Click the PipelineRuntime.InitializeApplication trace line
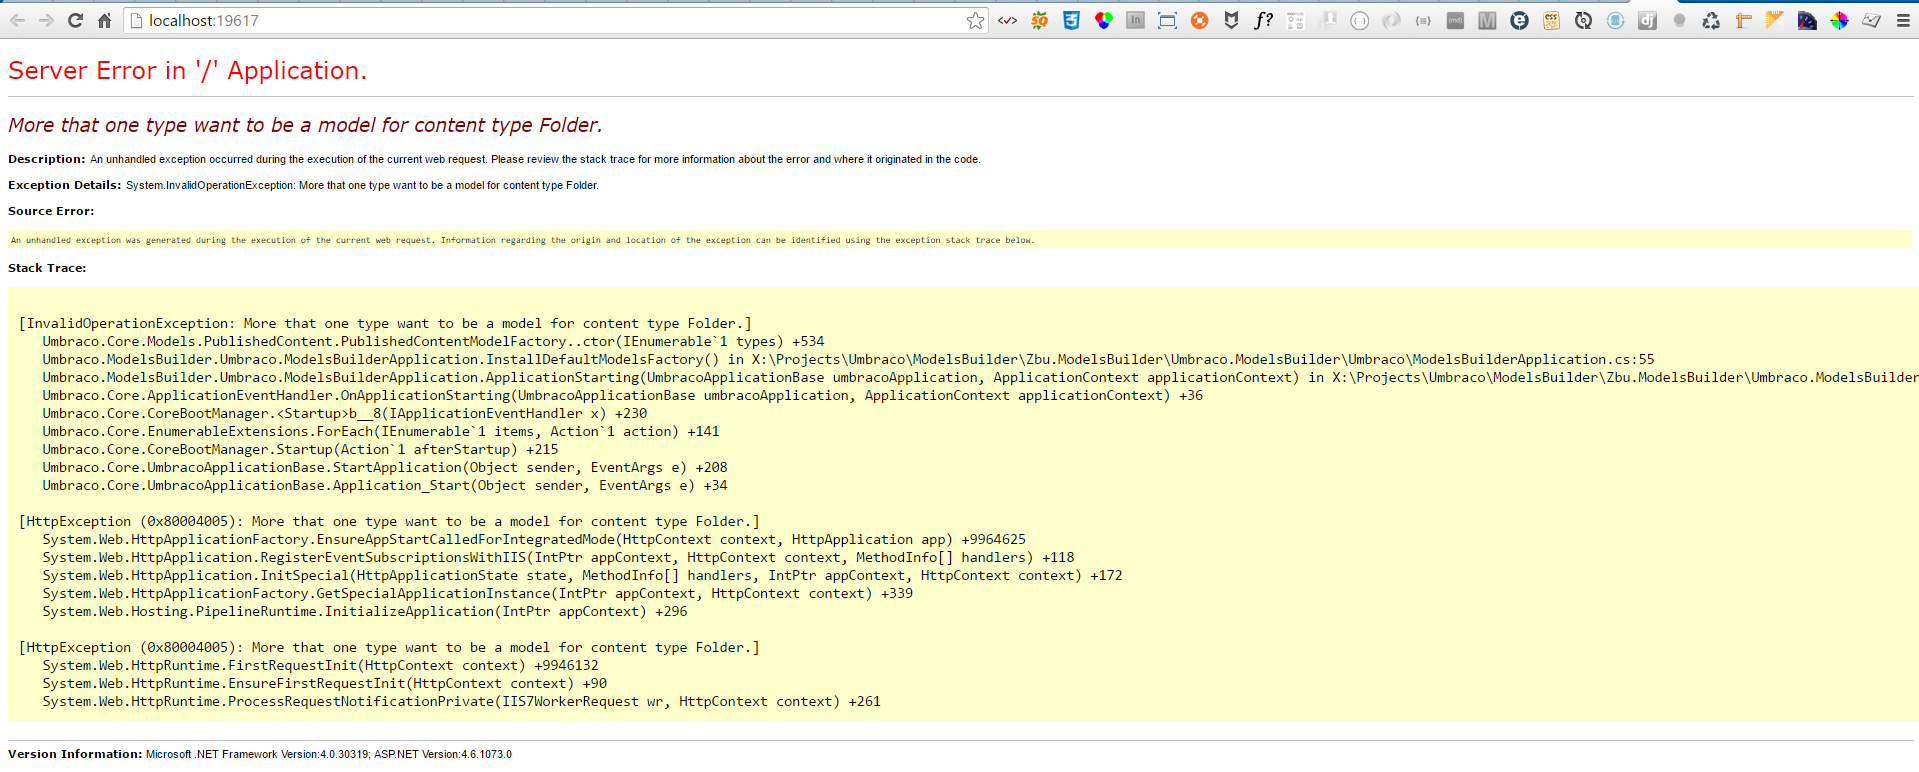Image resolution: width=1919 pixels, height=772 pixels. click(364, 611)
